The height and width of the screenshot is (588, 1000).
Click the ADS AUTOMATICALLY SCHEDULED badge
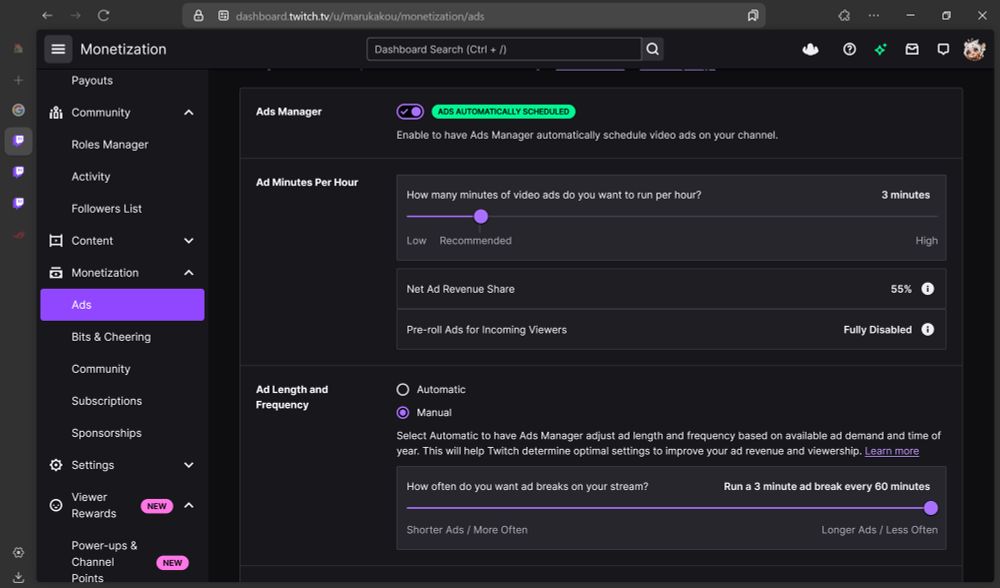tap(503, 112)
